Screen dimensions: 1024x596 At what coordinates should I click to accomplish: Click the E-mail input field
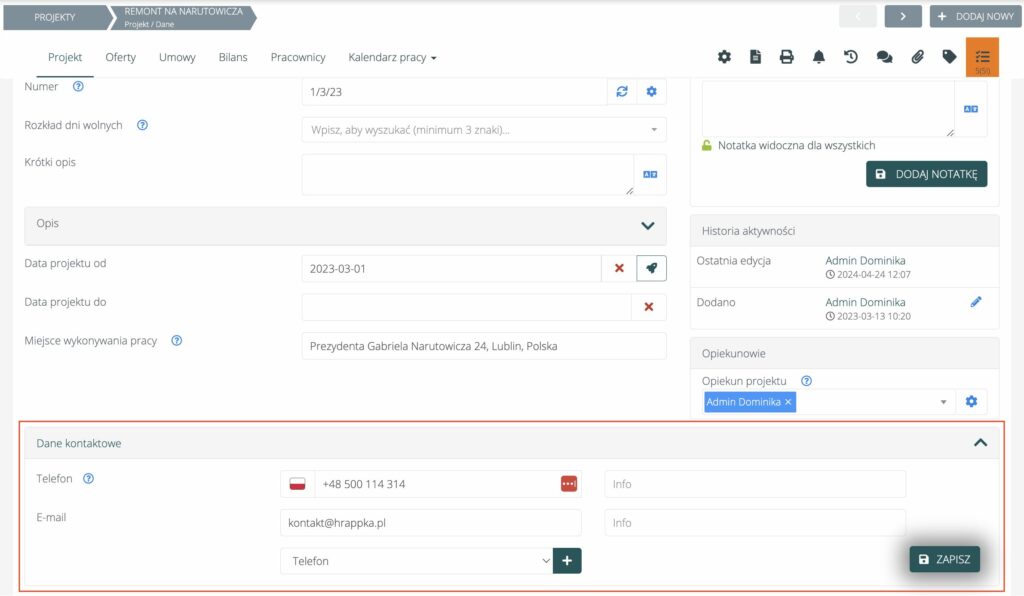(x=430, y=523)
